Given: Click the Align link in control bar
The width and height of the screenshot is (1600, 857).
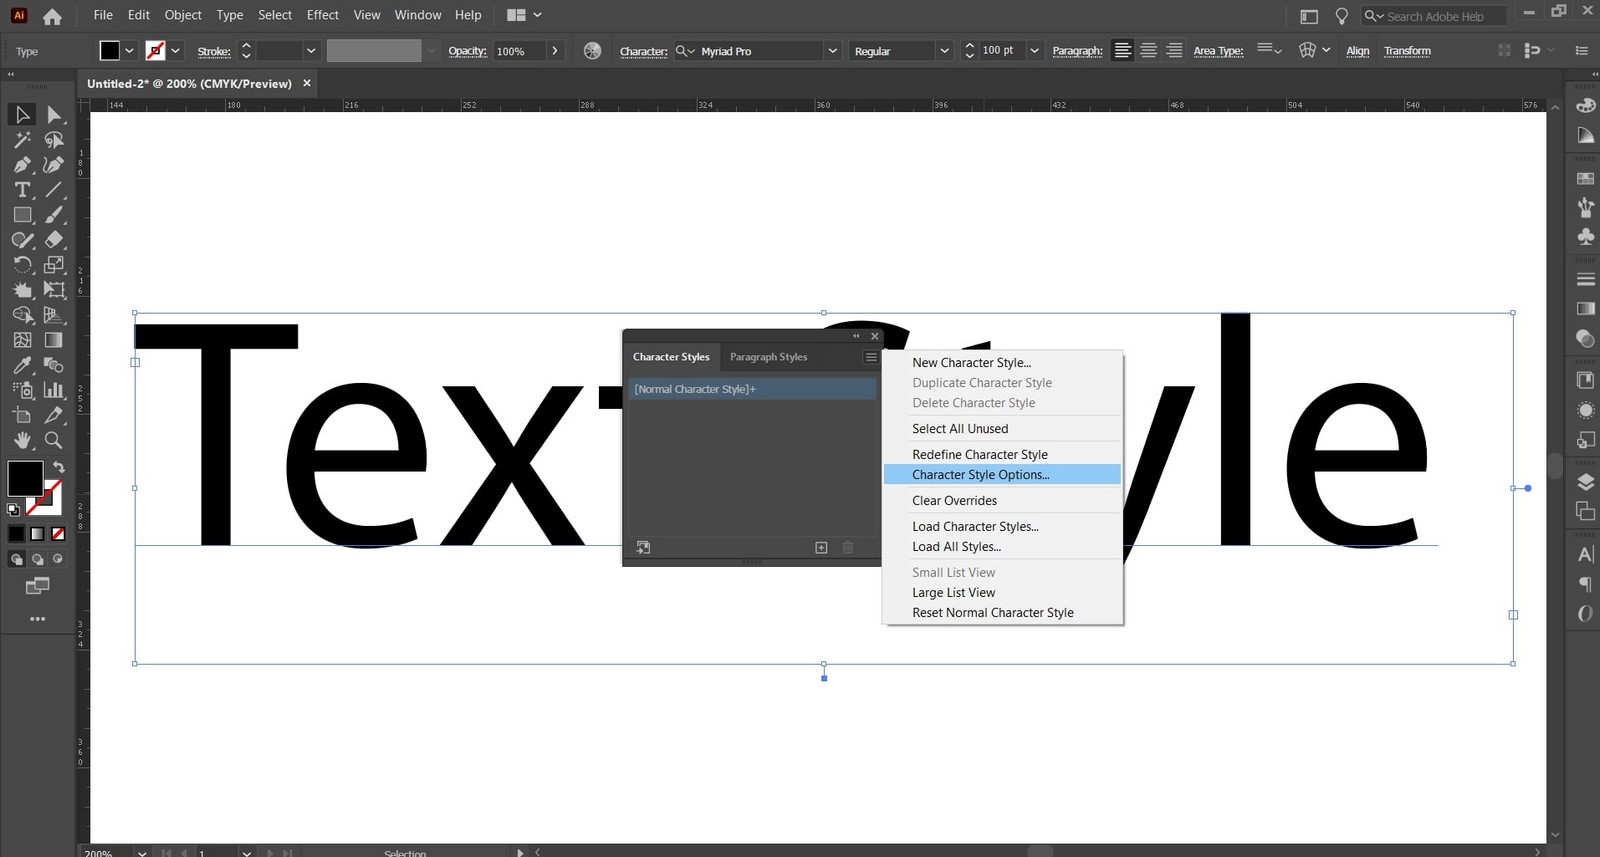Looking at the screenshot, I should point(1357,51).
